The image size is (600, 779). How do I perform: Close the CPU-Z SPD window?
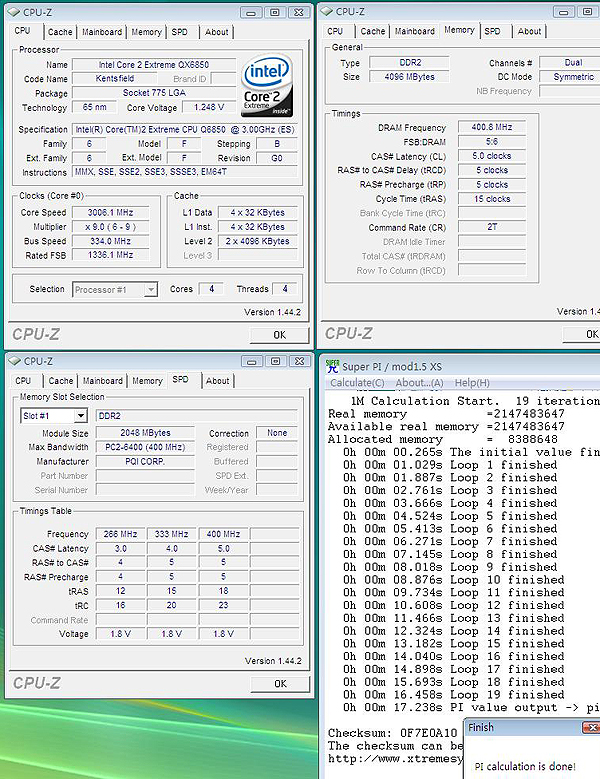point(299,362)
